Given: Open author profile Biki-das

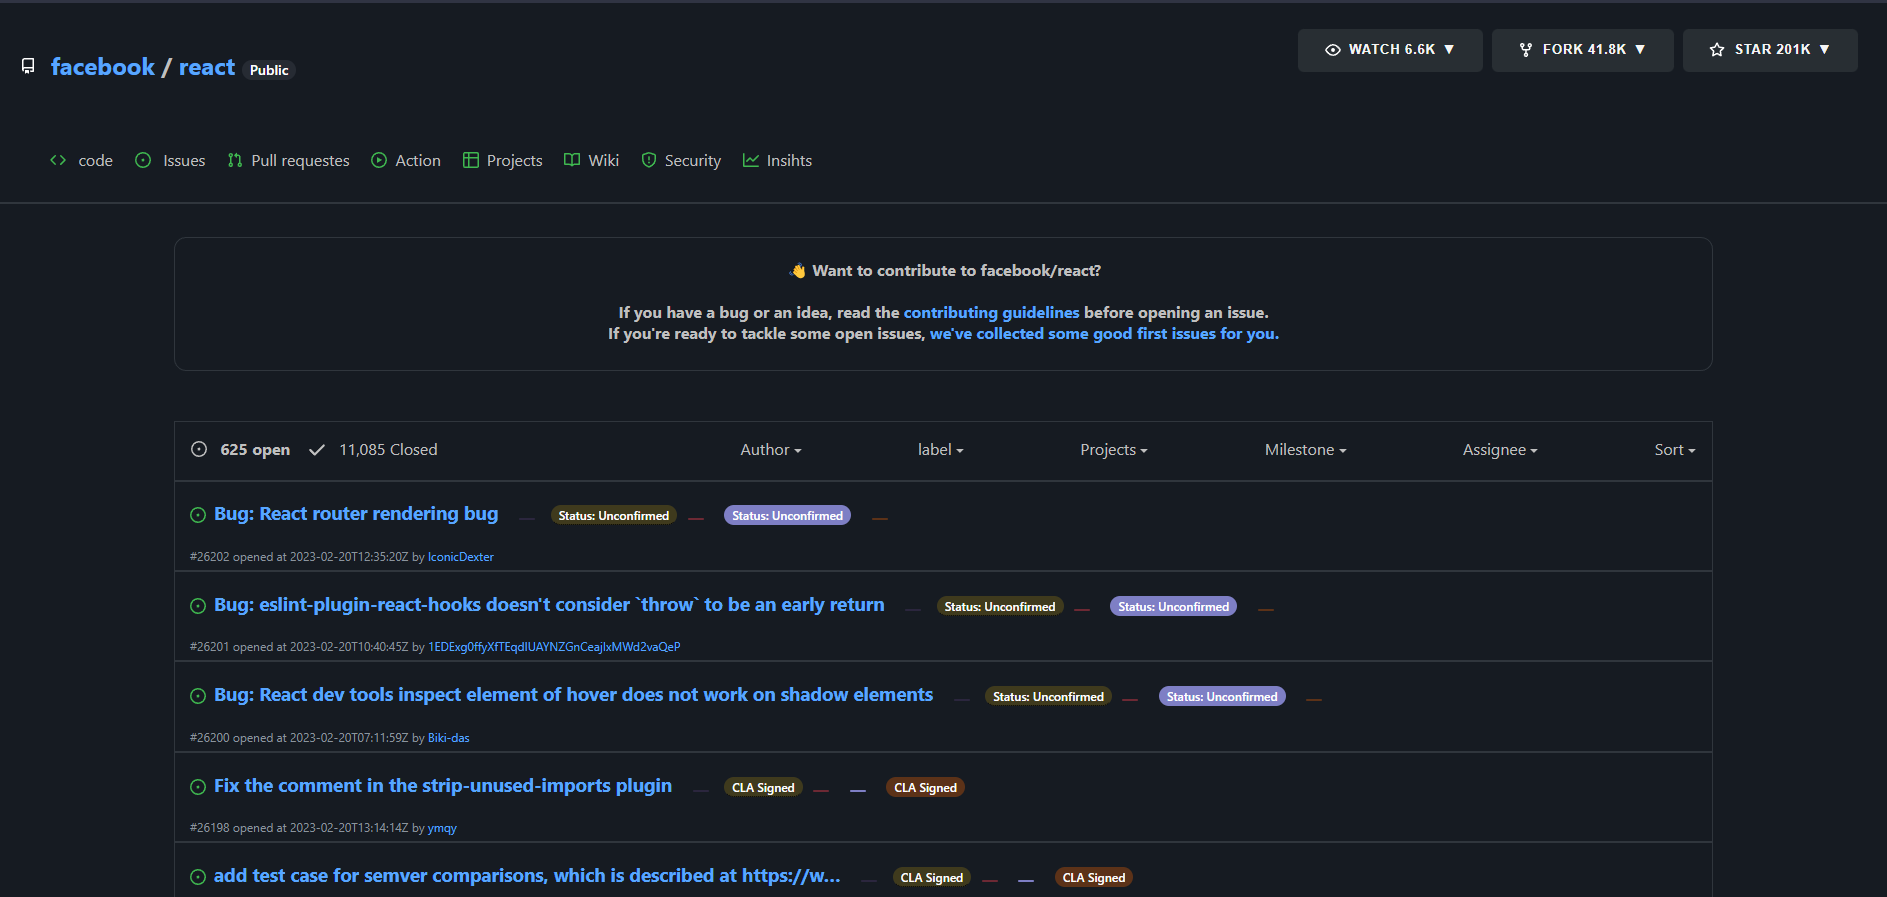Looking at the screenshot, I should pyautogui.click(x=449, y=738).
